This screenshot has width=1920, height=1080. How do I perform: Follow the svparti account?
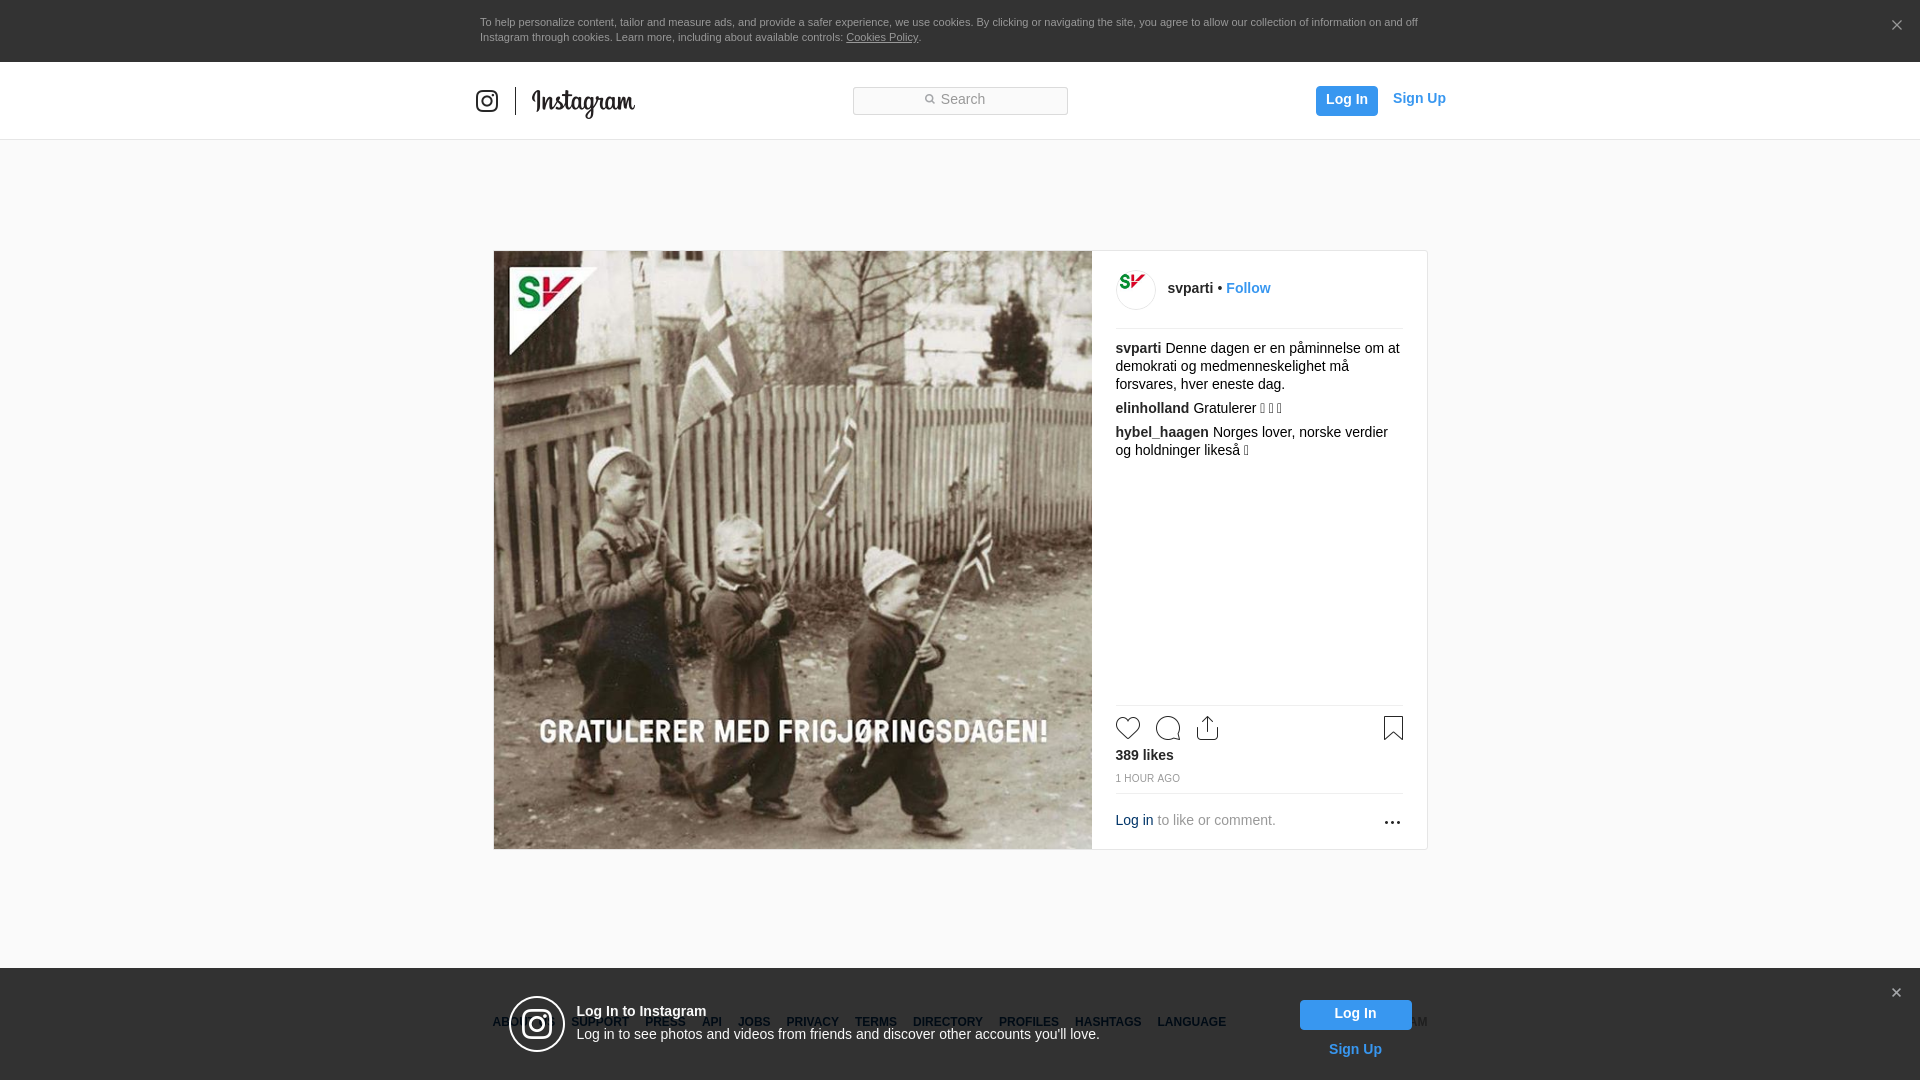[1248, 288]
